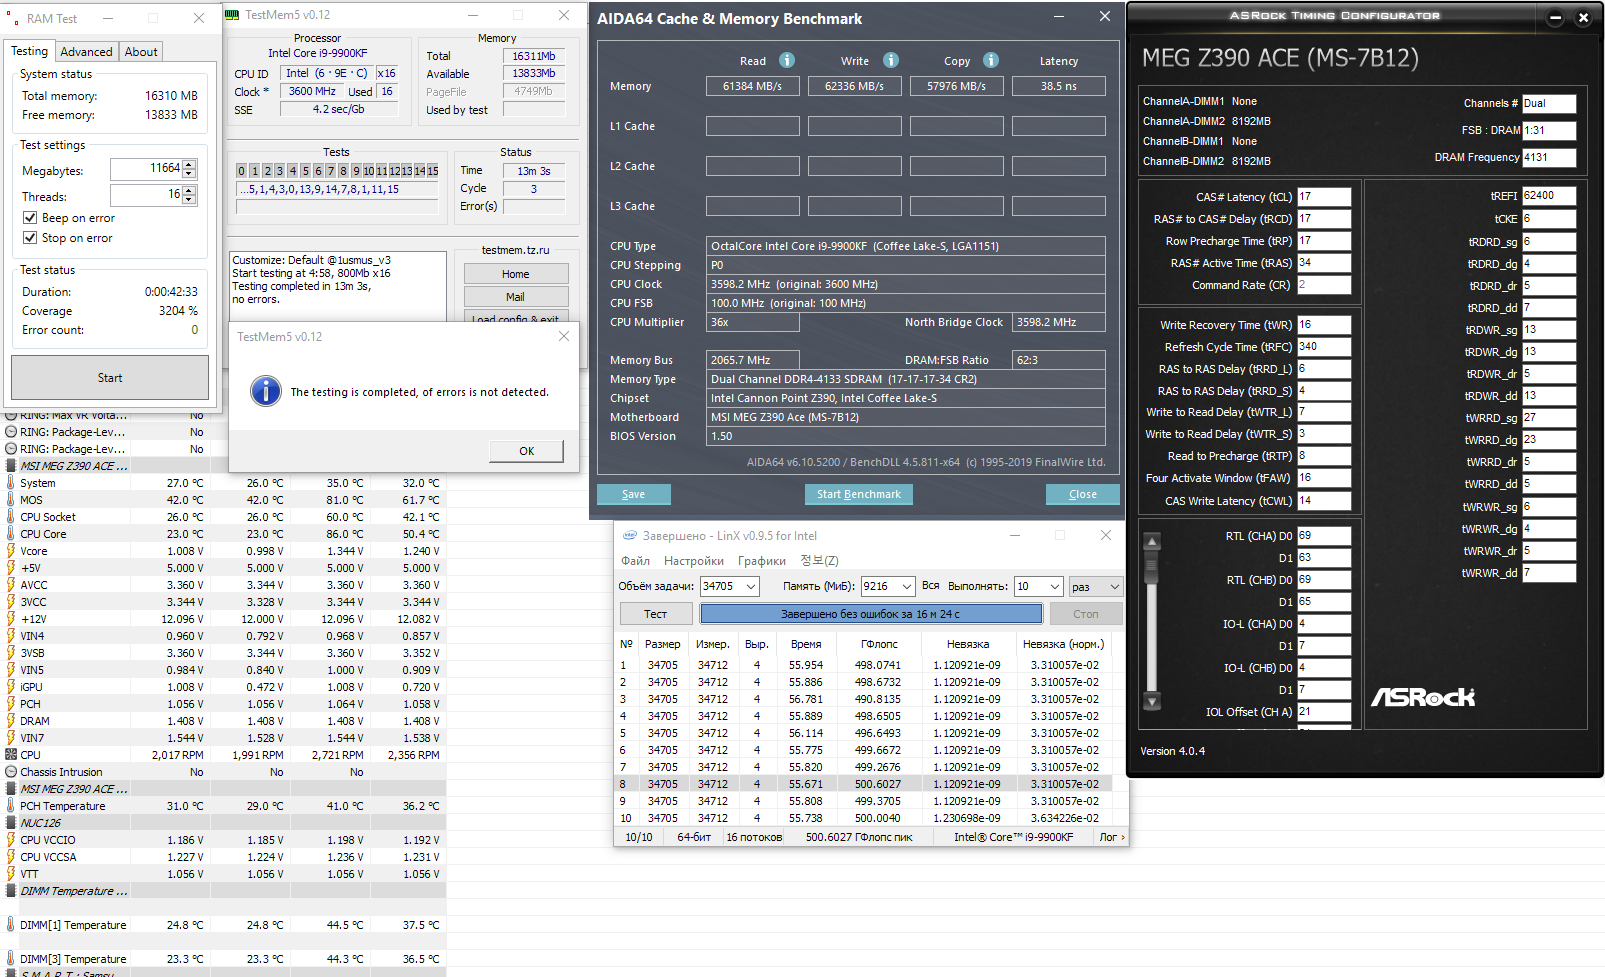Viewport: 1605px width, 977px height.
Task: Open the 정보(Z) menu in LinX
Action: click(x=819, y=561)
